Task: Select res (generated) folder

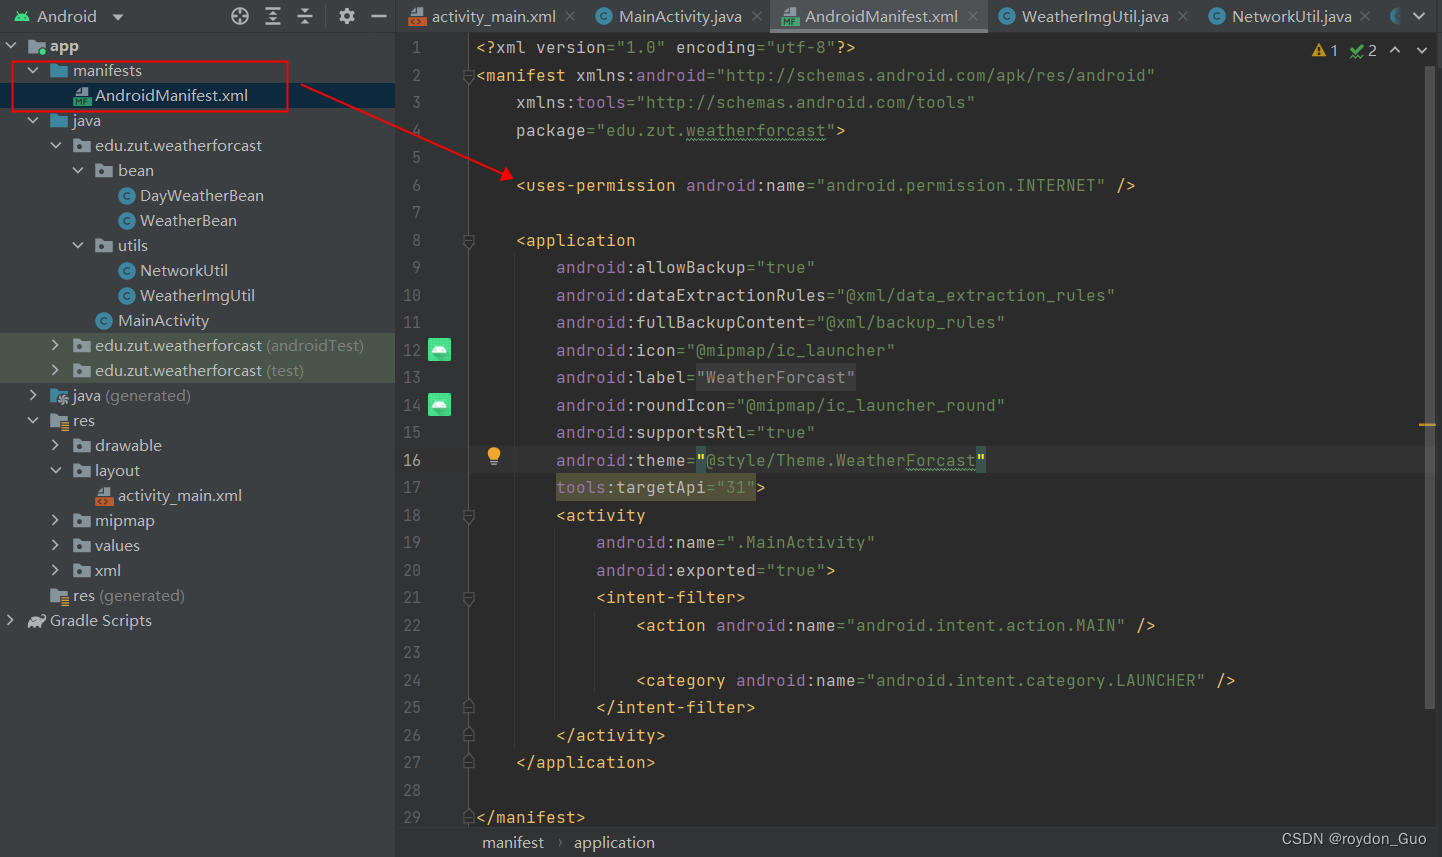Action: coord(118,596)
